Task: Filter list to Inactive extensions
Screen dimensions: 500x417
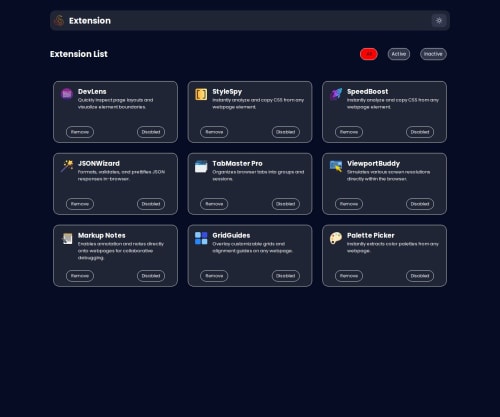Action: 433,54
